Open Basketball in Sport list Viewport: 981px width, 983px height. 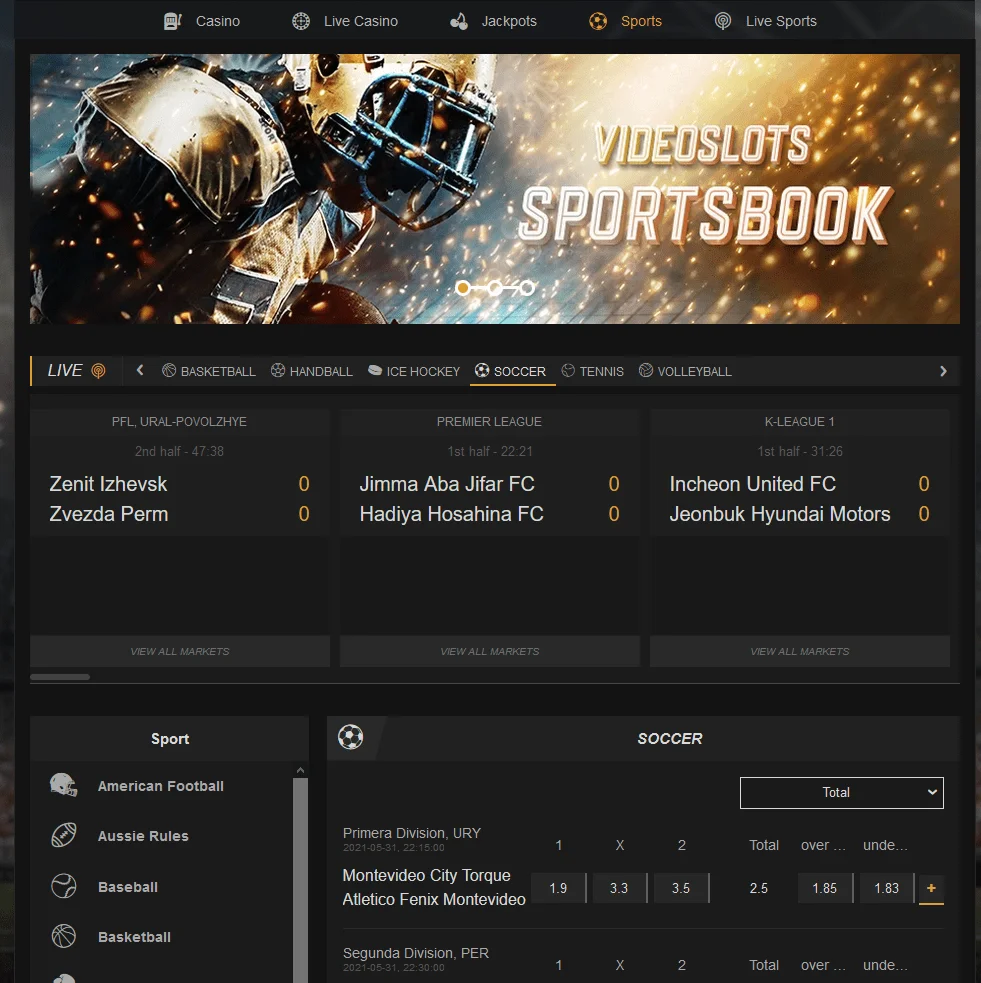(x=134, y=937)
